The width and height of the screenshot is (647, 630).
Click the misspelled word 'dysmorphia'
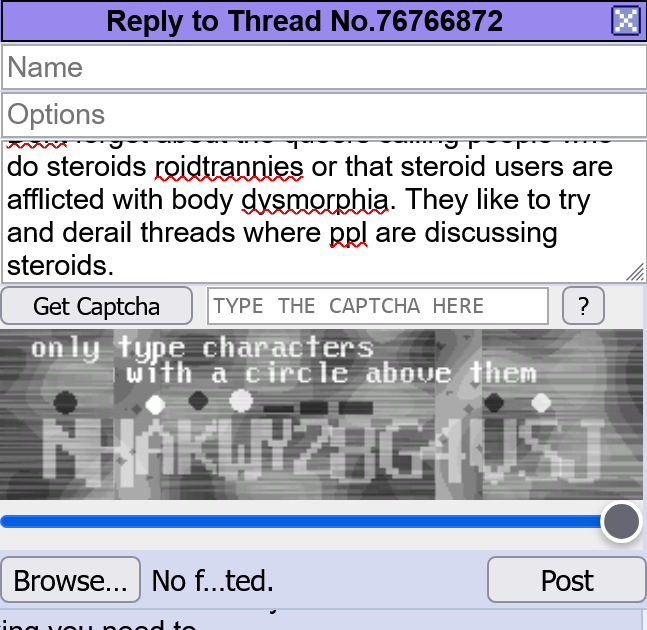[x=315, y=200]
